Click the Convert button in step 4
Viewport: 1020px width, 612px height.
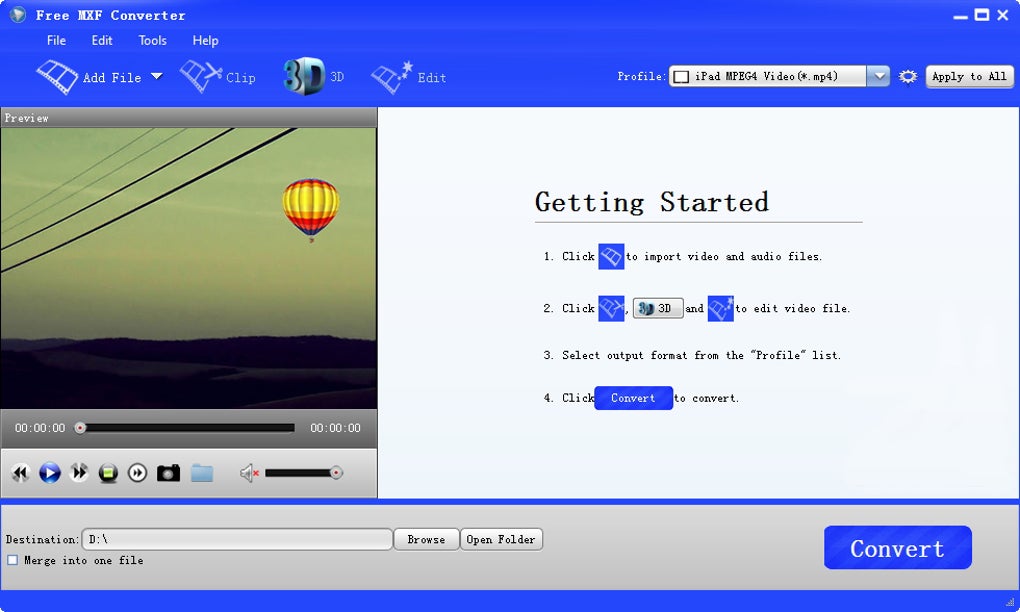click(633, 398)
